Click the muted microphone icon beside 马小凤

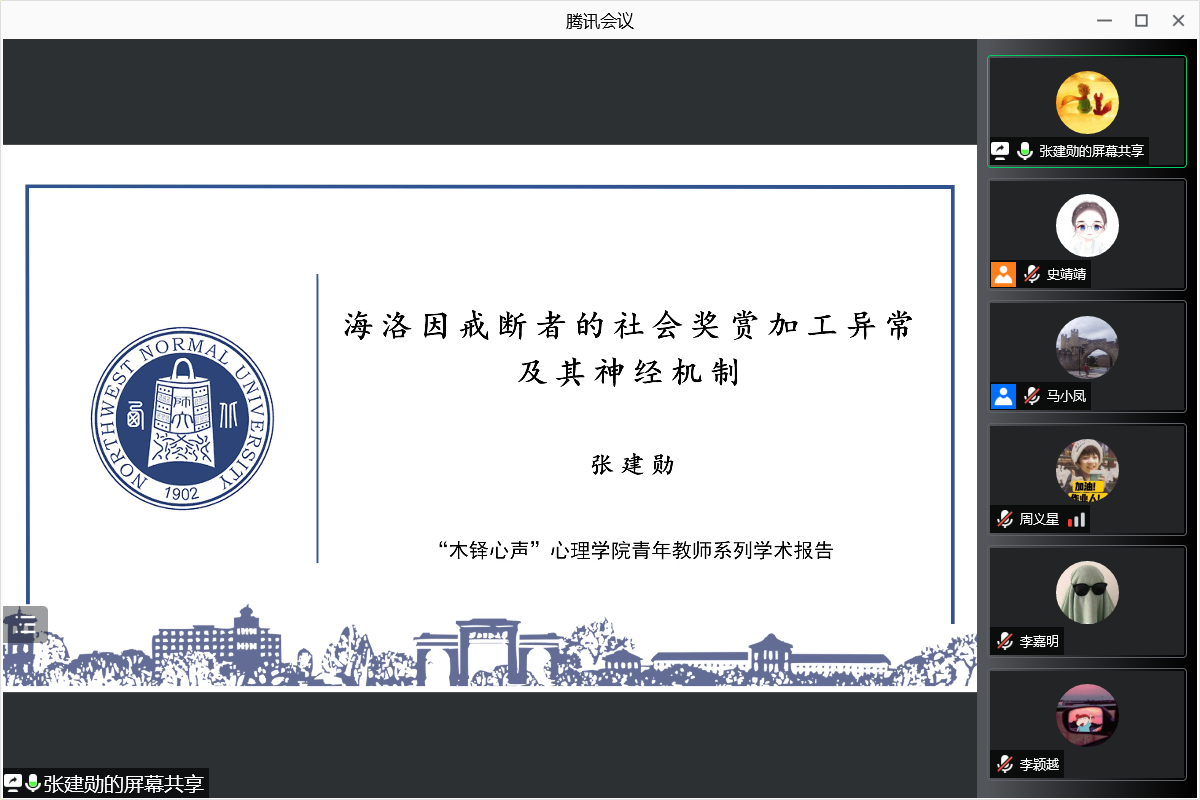[1031, 396]
